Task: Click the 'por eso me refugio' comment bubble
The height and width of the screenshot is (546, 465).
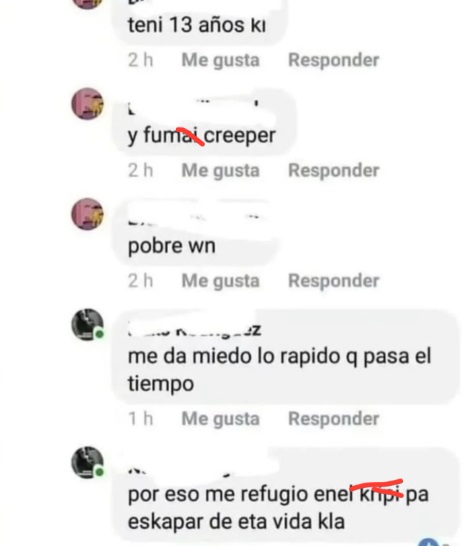Action: tap(286, 496)
